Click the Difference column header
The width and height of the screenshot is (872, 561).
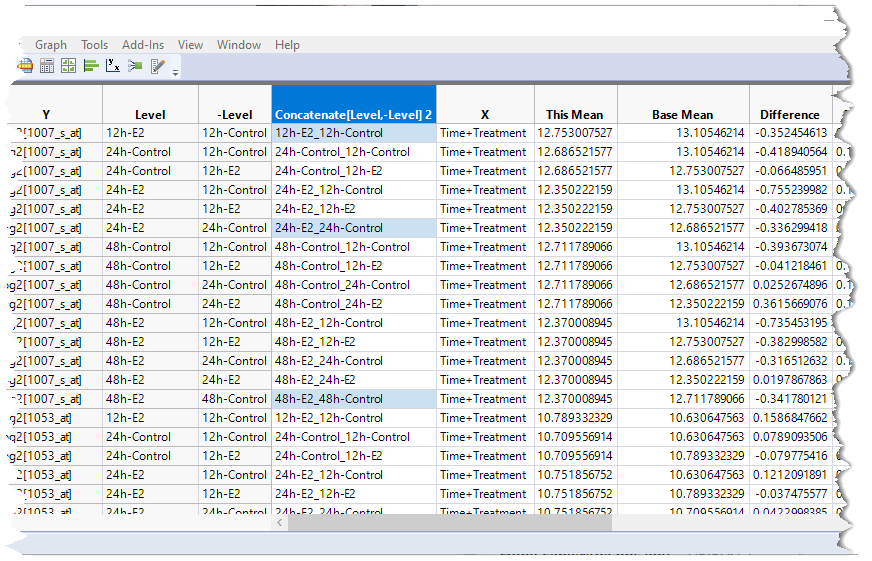pyautogui.click(x=789, y=115)
